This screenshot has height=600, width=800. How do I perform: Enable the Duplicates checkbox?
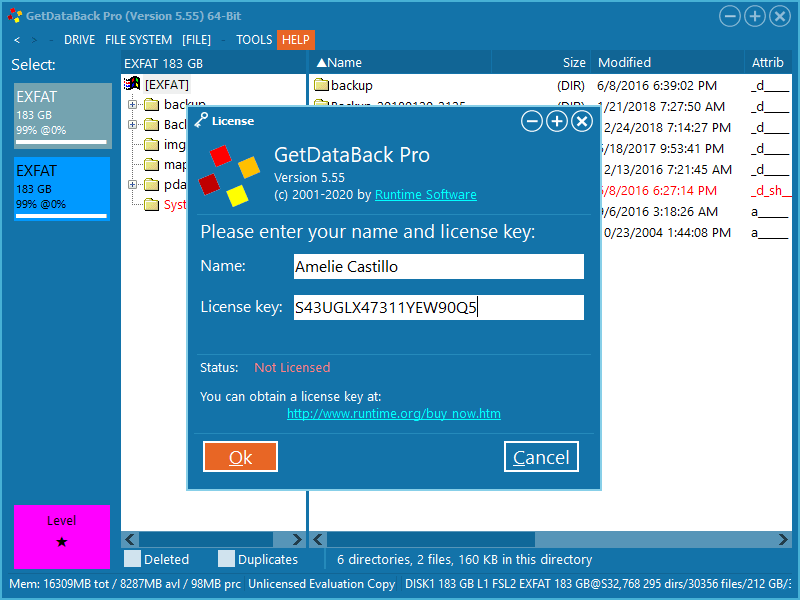coord(227,559)
